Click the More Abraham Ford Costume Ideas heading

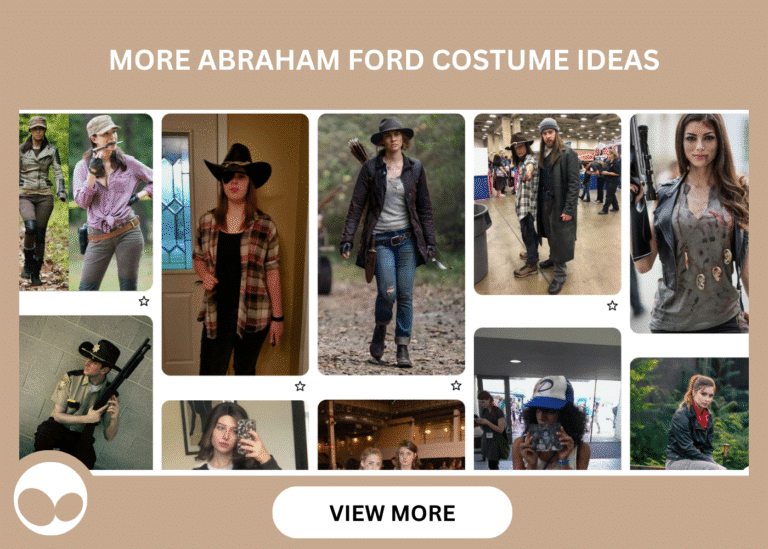384,60
